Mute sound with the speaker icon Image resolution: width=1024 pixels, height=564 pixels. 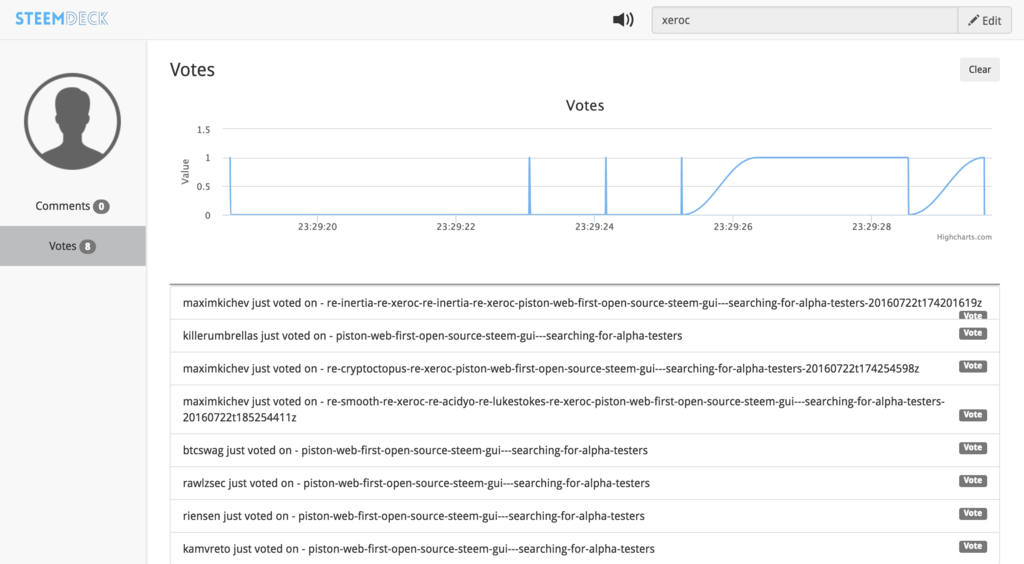pyautogui.click(x=623, y=20)
